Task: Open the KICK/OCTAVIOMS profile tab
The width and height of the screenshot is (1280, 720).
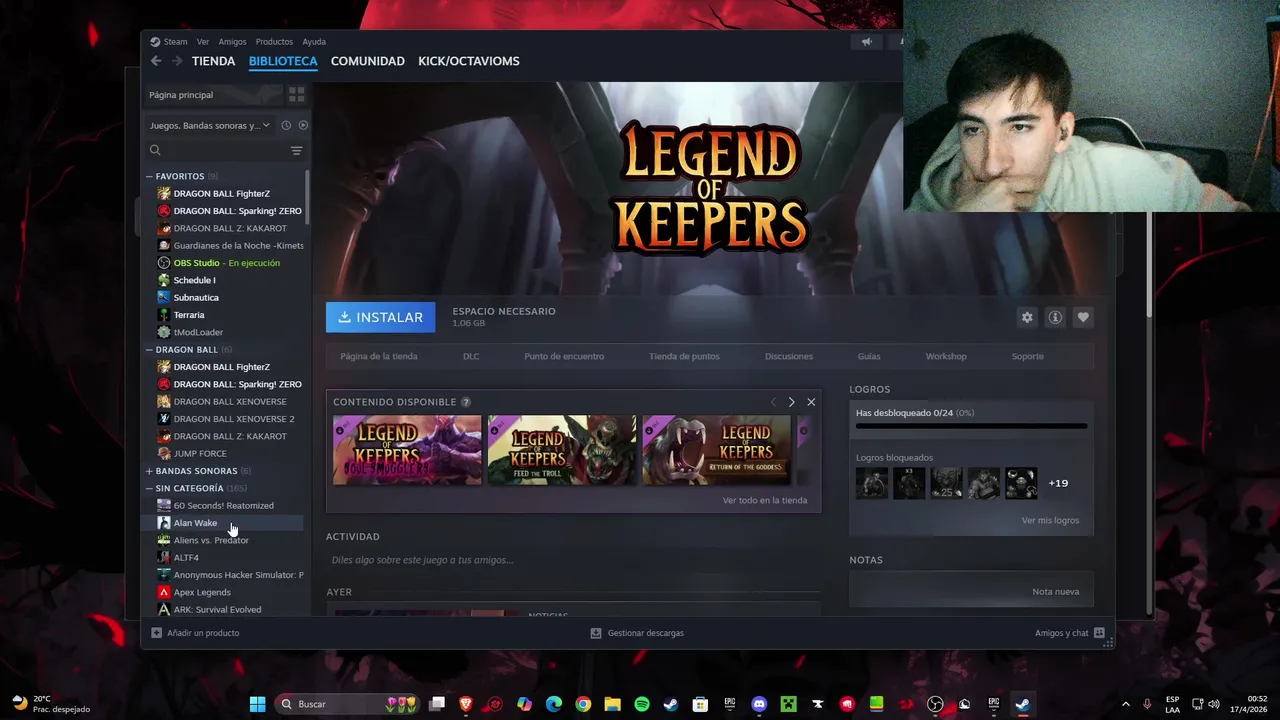Action: point(469,61)
